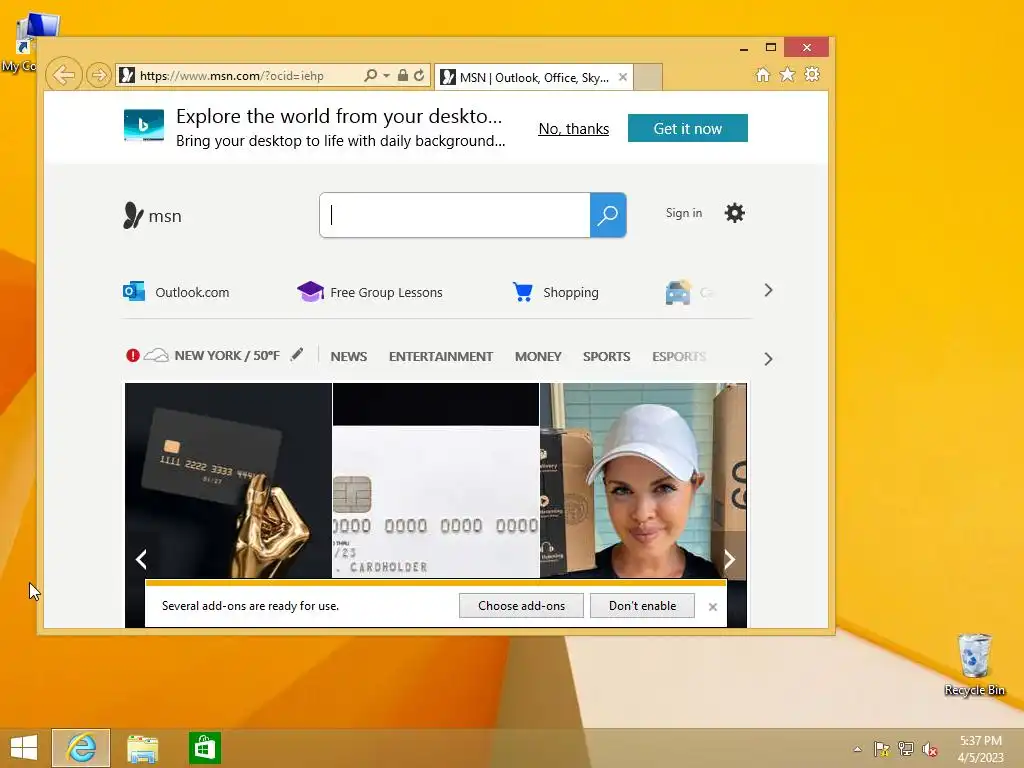Open a new blank tab
1024x768 pixels.
click(648, 77)
